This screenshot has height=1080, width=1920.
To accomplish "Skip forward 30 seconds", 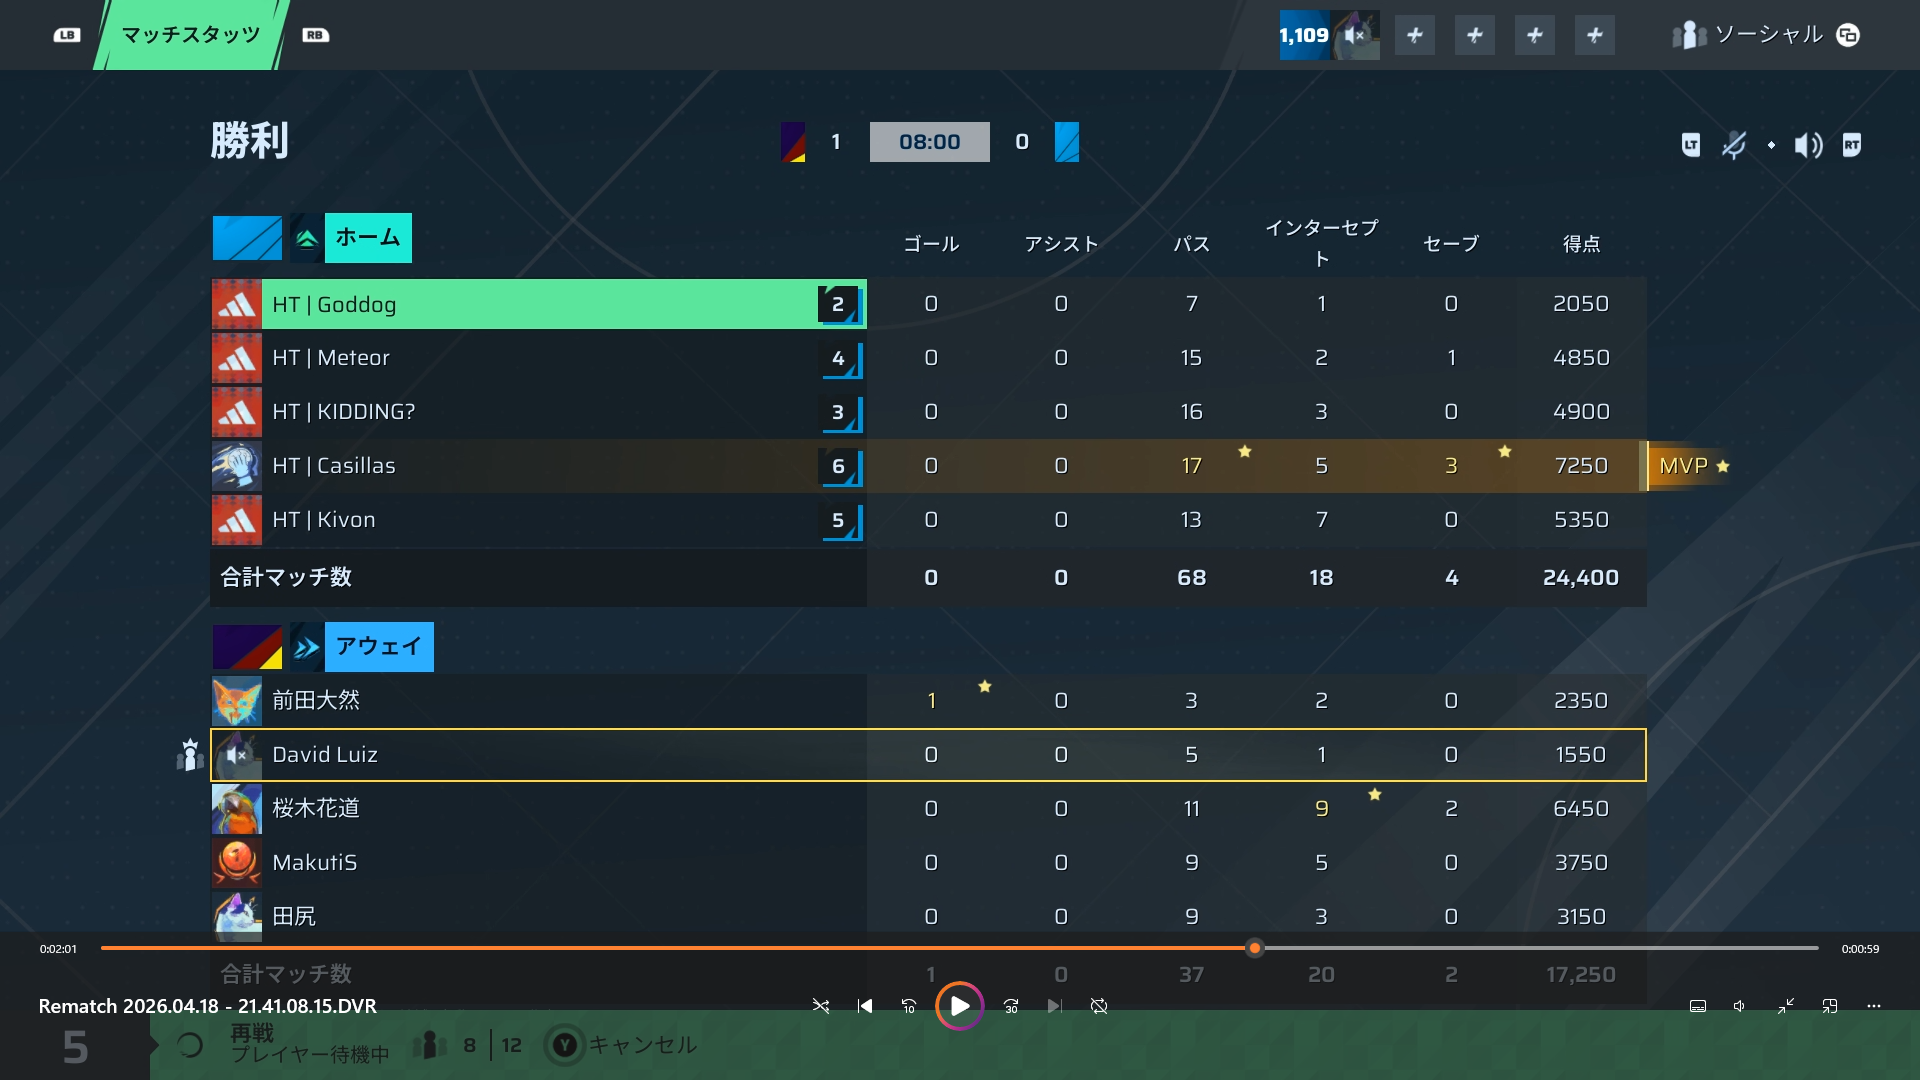I will tap(1011, 1006).
